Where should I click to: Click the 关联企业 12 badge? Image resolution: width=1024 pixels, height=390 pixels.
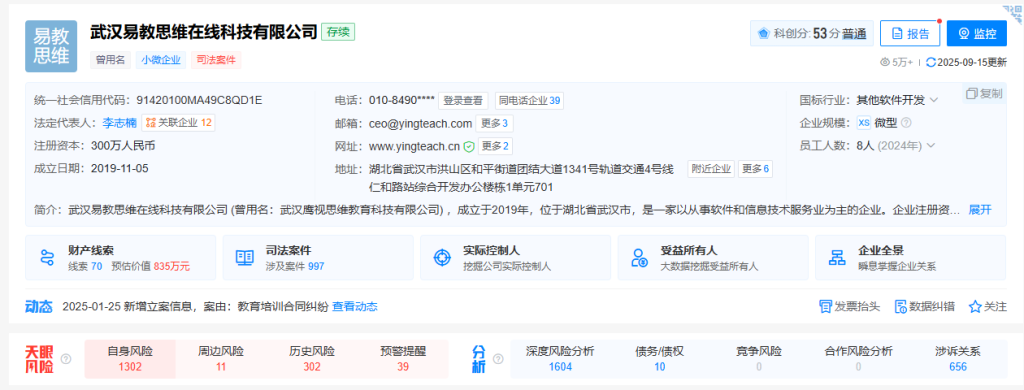[x=178, y=122]
